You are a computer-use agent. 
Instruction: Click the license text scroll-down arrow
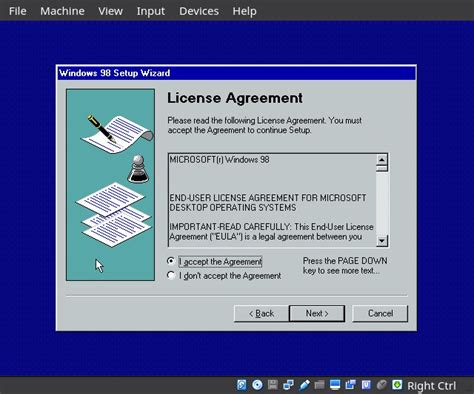click(x=382, y=241)
